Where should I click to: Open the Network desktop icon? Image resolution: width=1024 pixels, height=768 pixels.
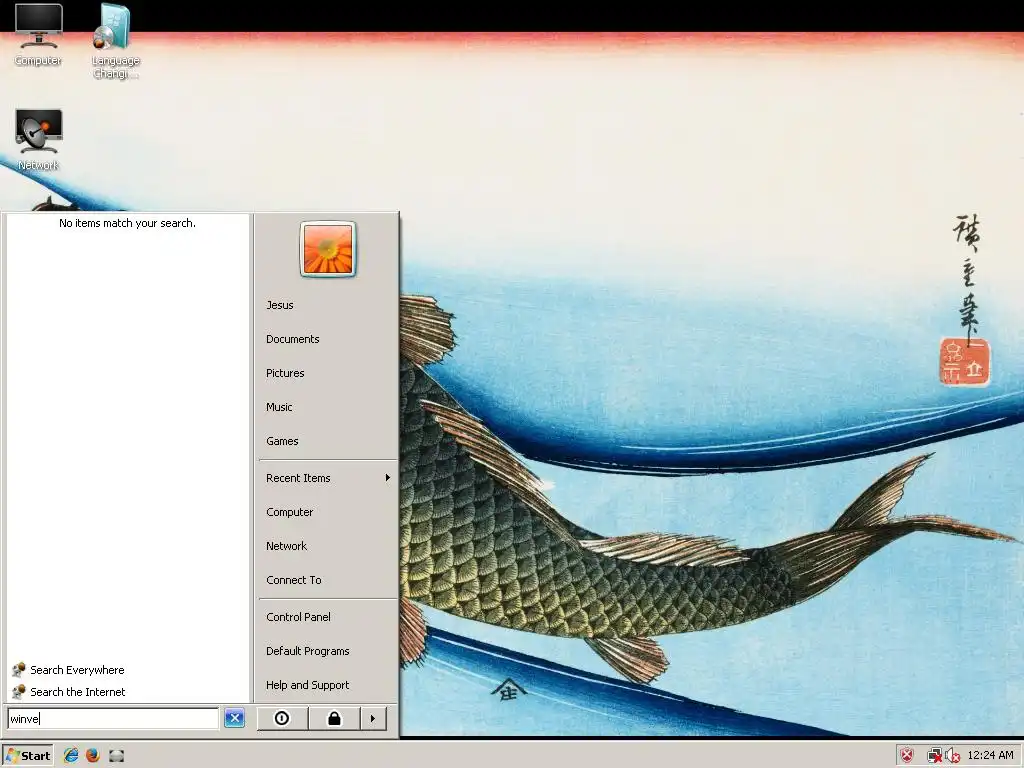click(x=39, y=140)
